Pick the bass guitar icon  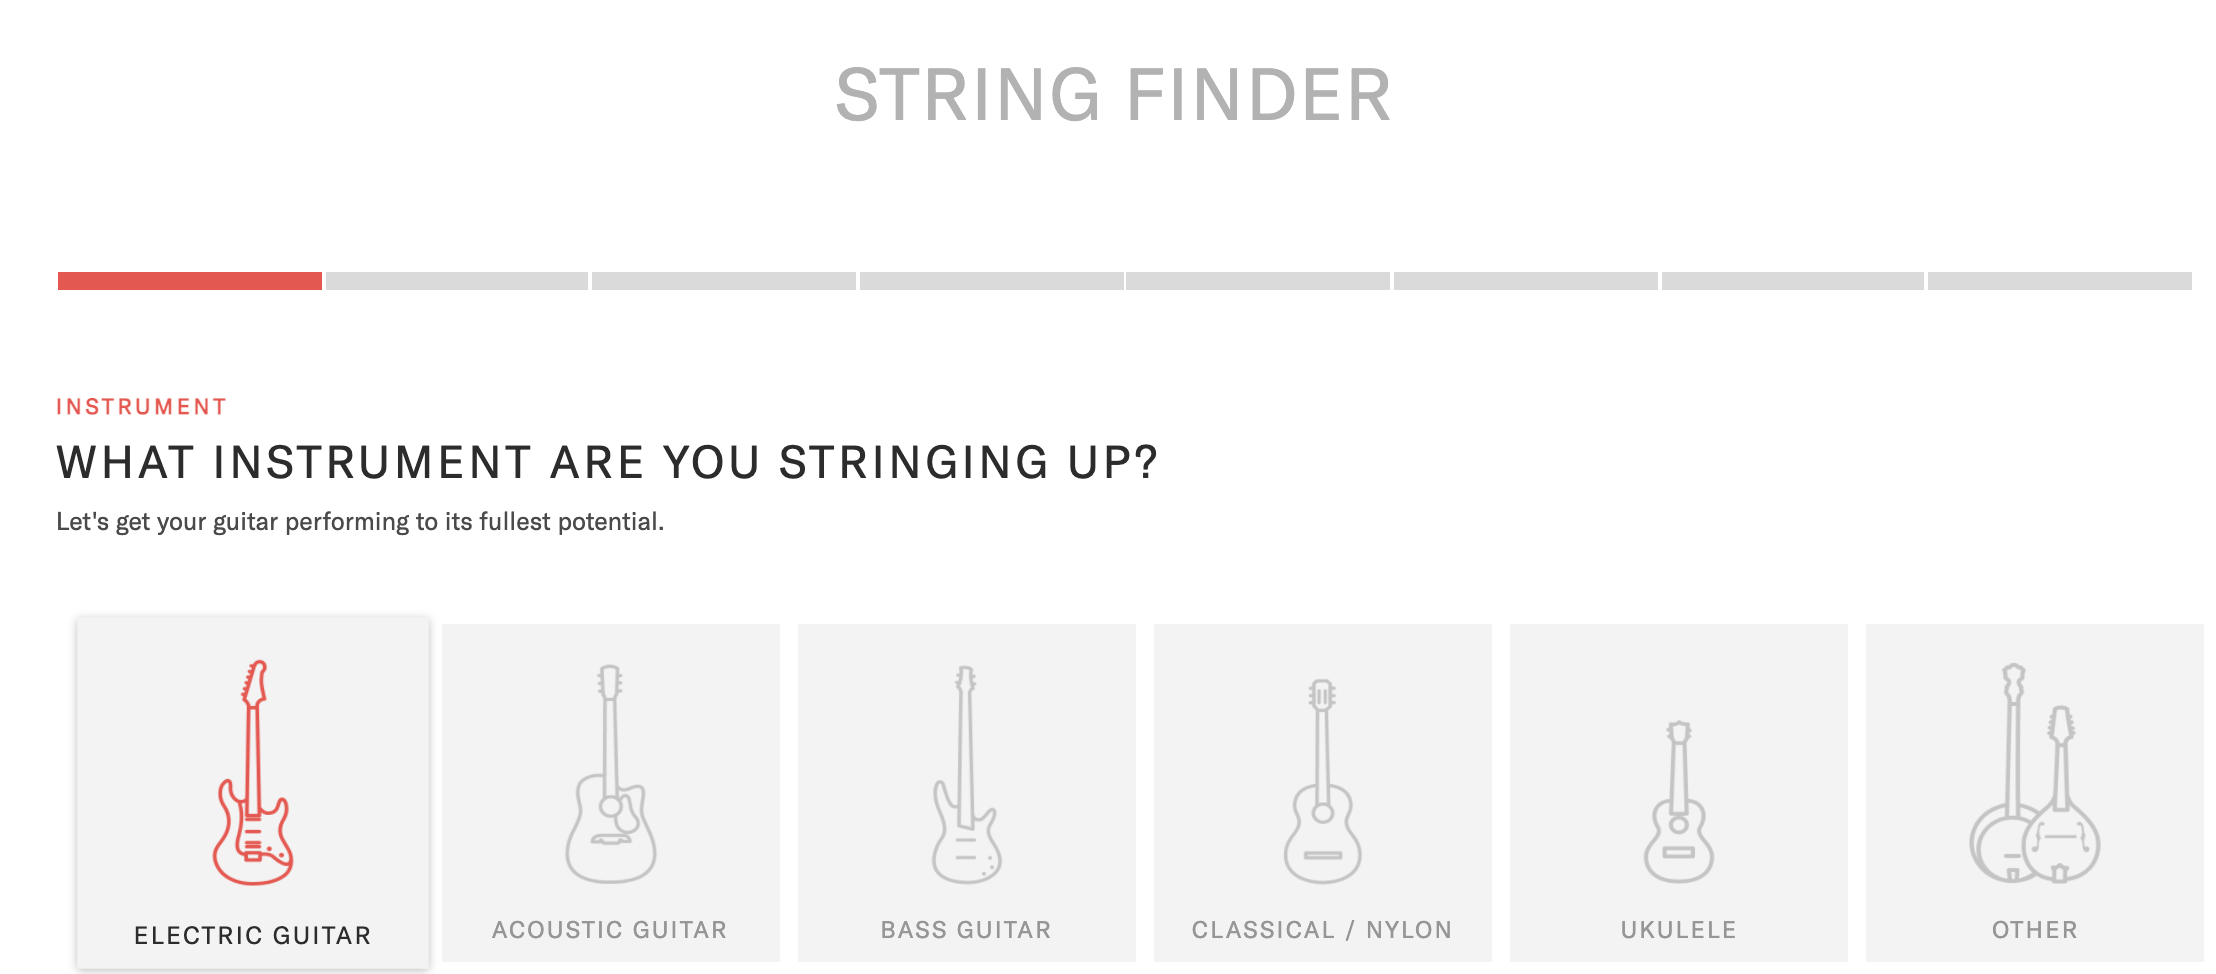click(x=966, y=774)
